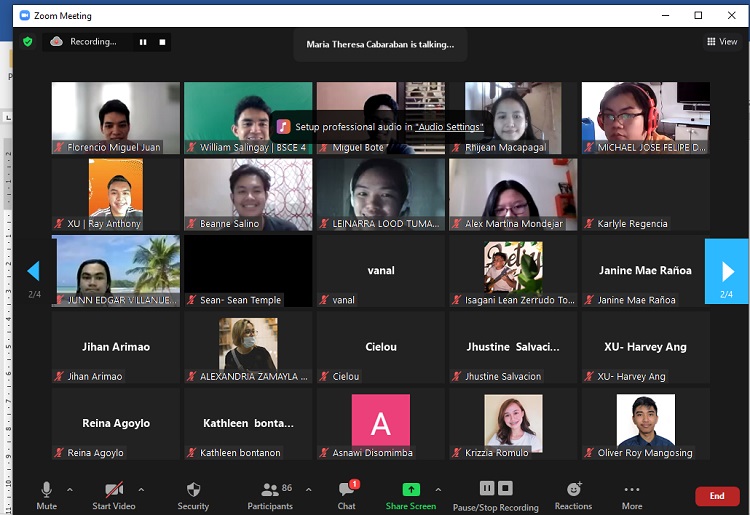Open the Participants panel
The width and height of the screenshot is (750, 515).
coord(270,496)
